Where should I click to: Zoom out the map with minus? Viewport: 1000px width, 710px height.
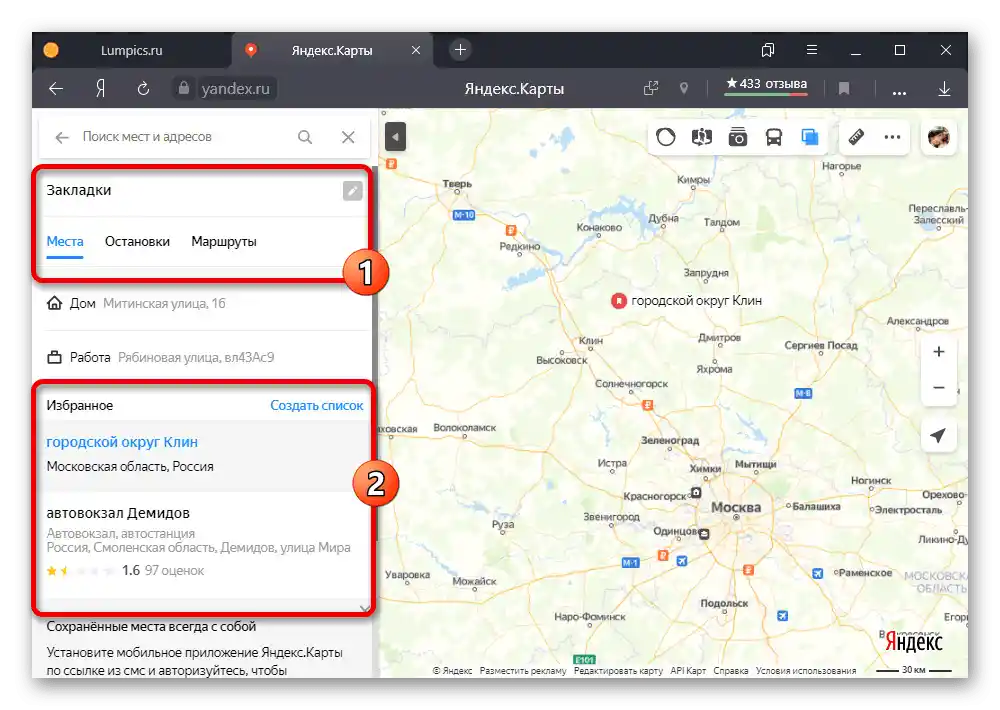pos(938,388)
